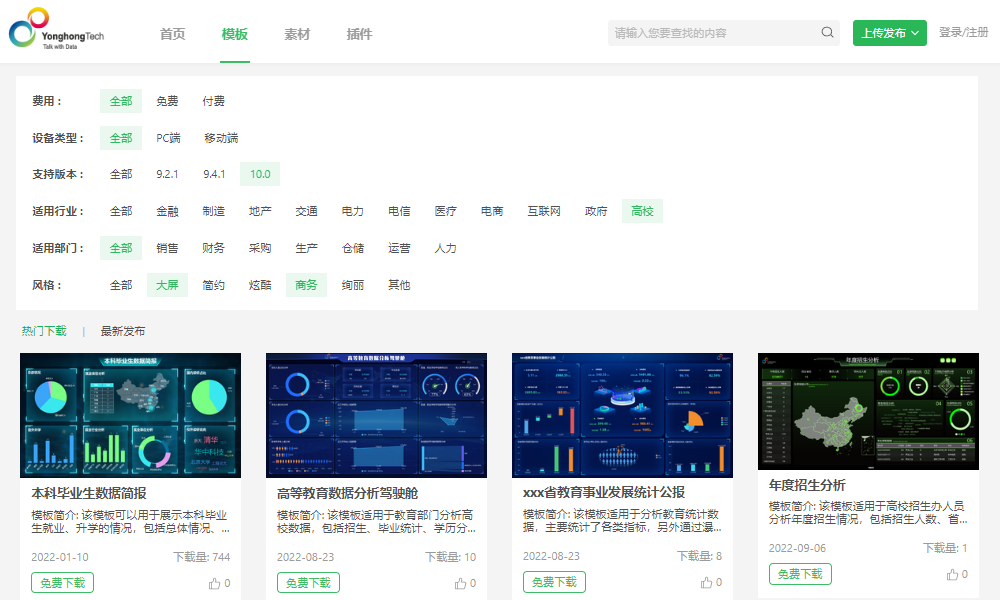The height and width of the screenshot is (600, 1000).
Task: Open the 高等教育数据分析驾驶舱 thumbnail
Action: tap(375, 415)
